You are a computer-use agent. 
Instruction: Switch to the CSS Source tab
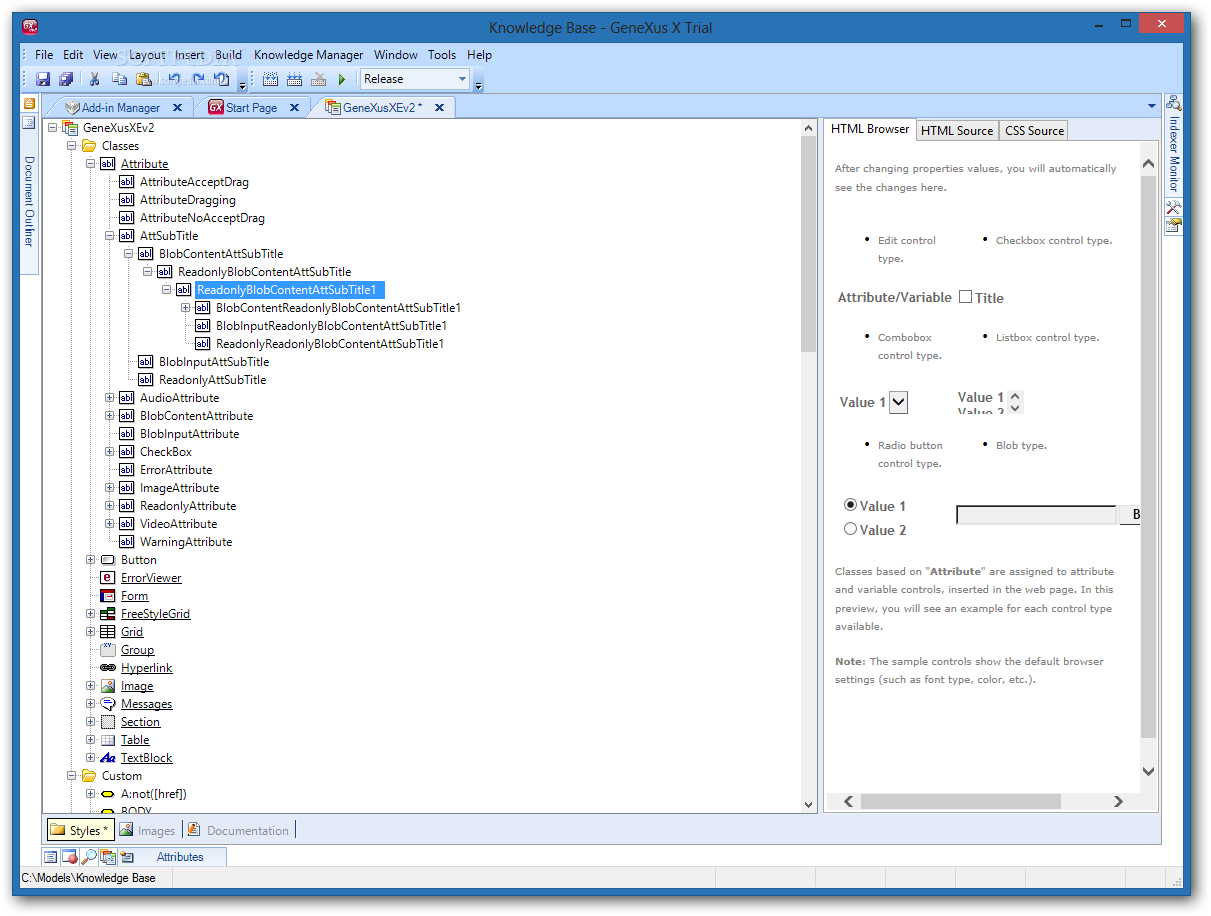pos(1034,130)
